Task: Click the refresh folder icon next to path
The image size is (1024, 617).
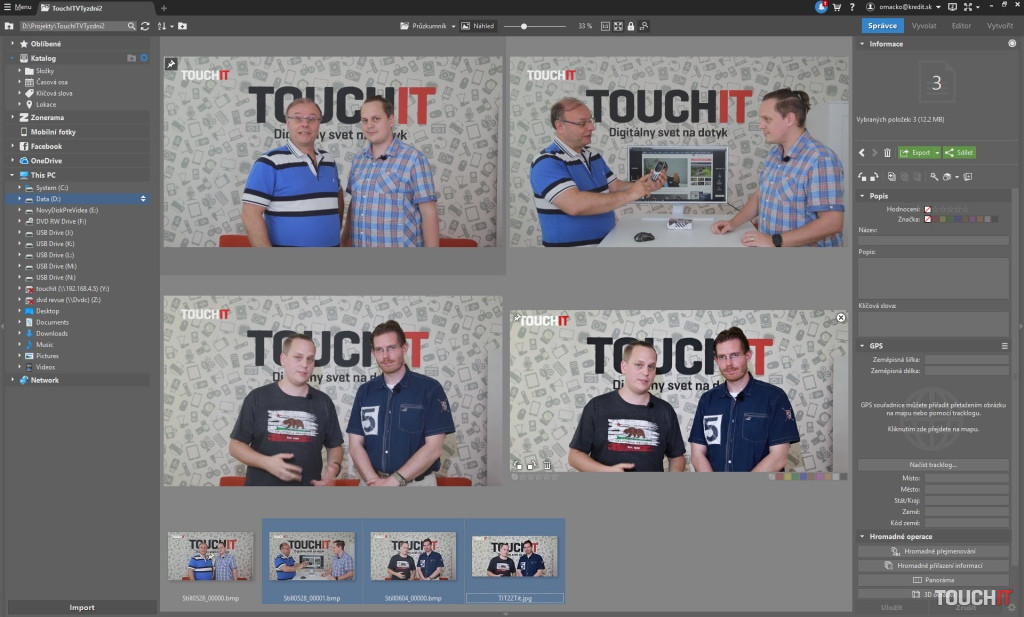Action: coord(146,26)
